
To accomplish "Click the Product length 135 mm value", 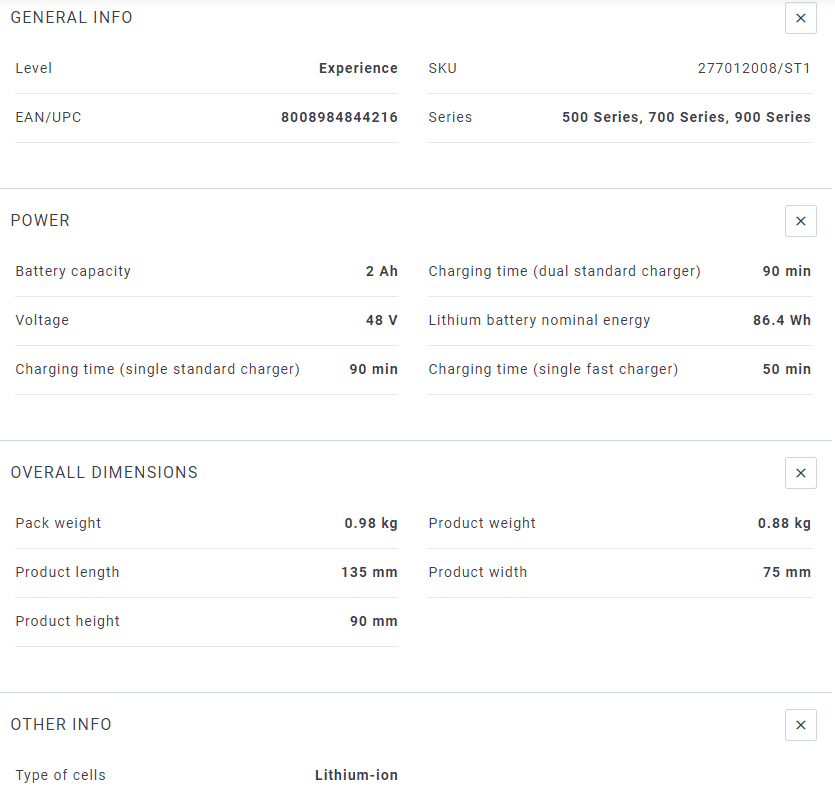I will point(369,572).
